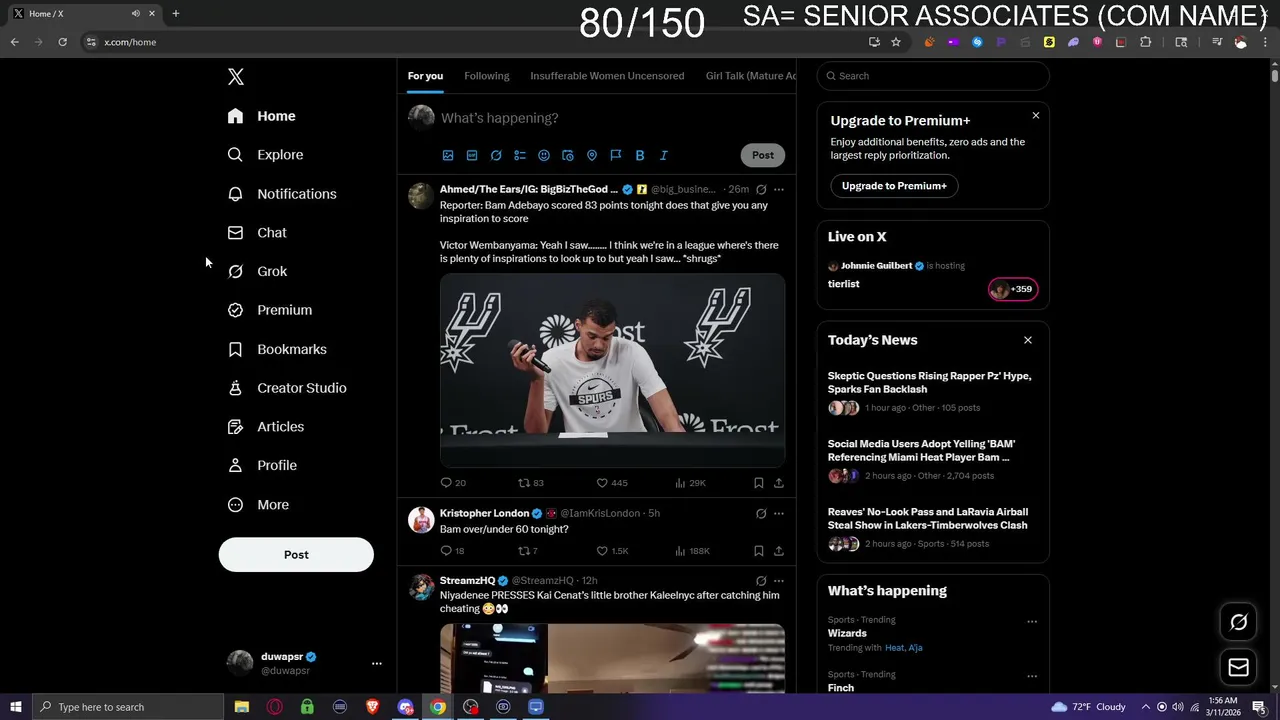Screen dimensions: 1280x720
Task: Open Explore from the sidebar
Action: tap(265, 155)
